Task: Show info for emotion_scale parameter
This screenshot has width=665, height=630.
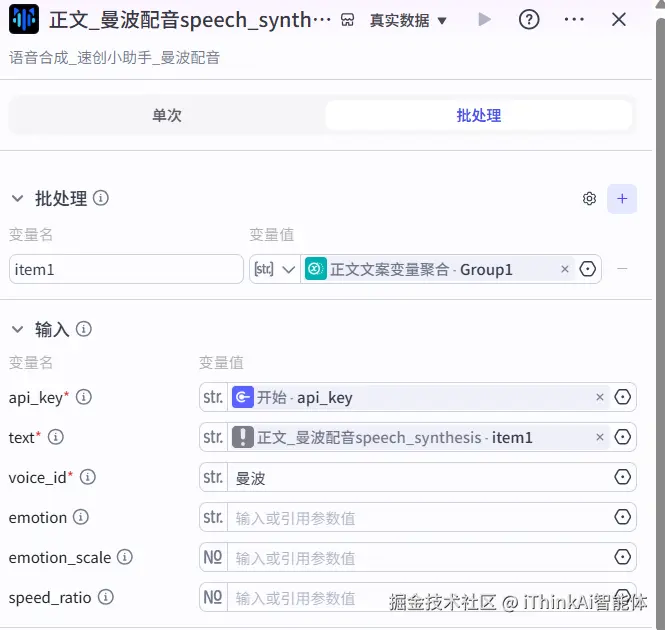Action: pos(125,557)
